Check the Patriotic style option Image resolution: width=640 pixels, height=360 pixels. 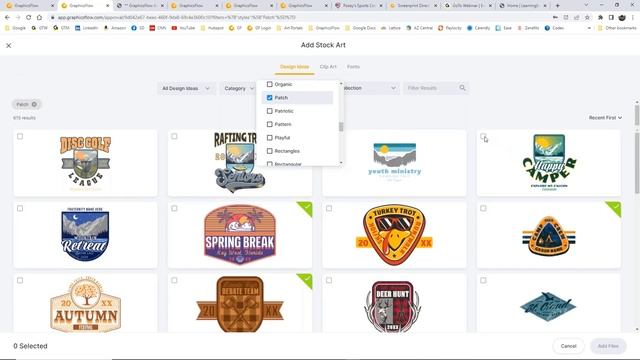tap(269, 111)
